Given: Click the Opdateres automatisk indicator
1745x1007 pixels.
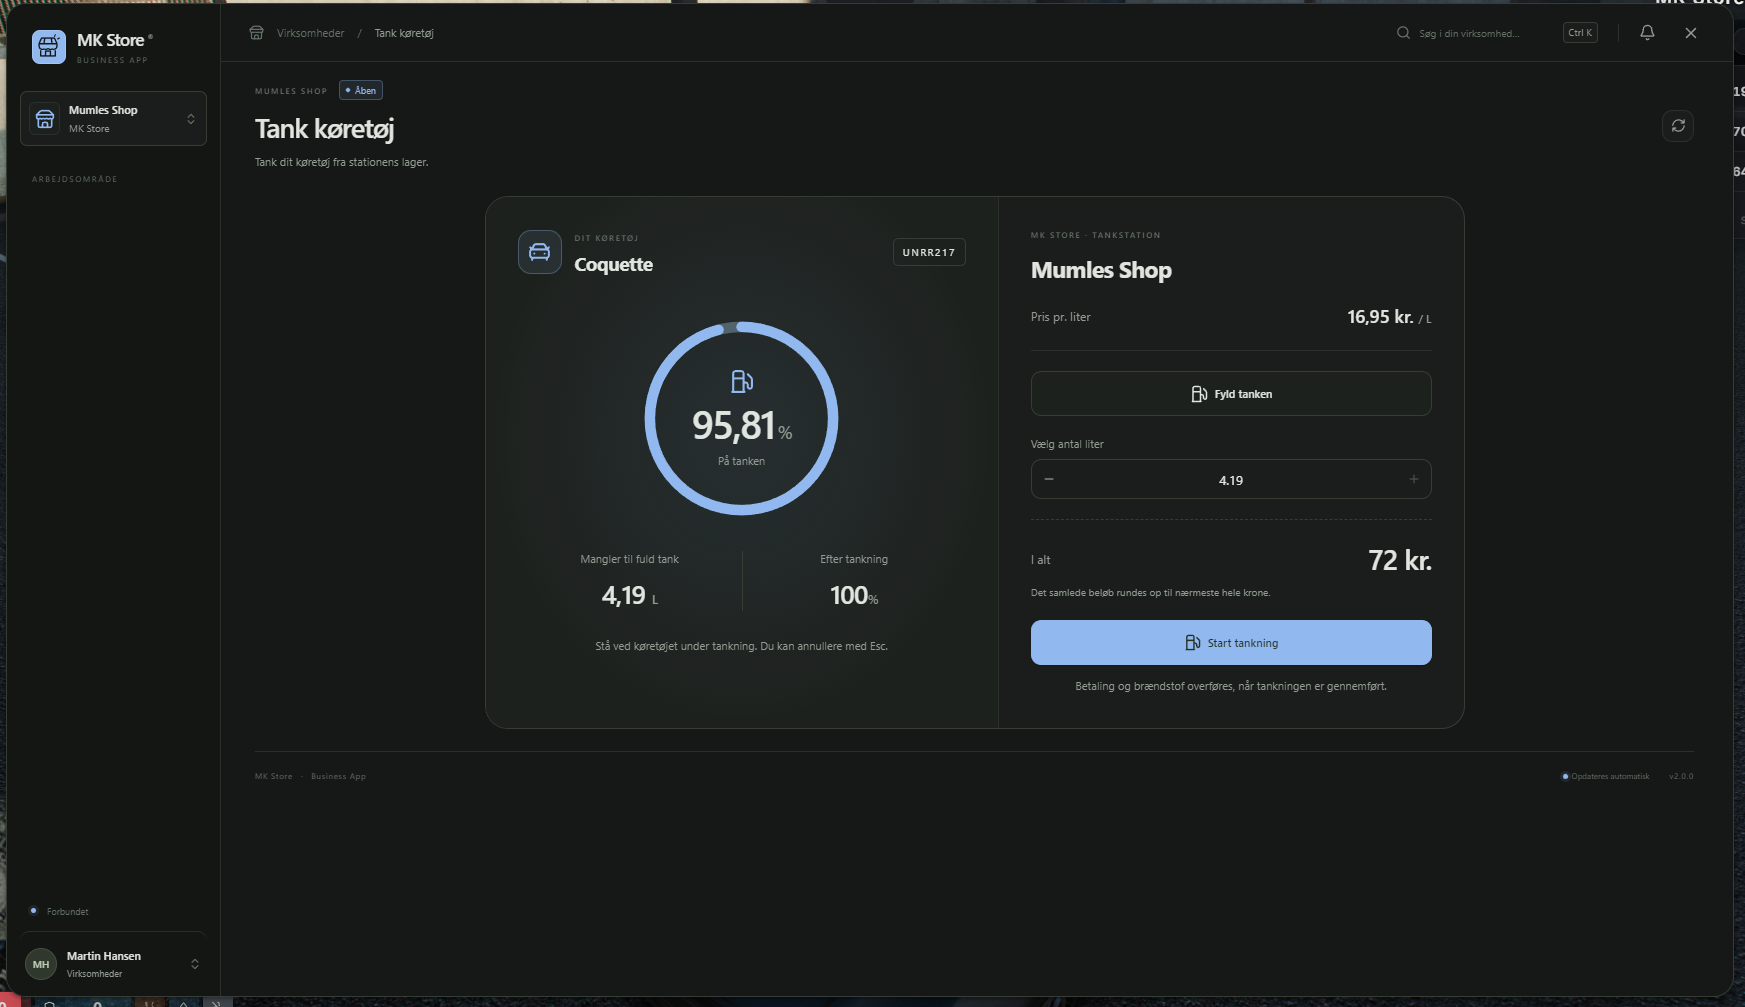Looking at the screenshot, I should click(1606, 777).
